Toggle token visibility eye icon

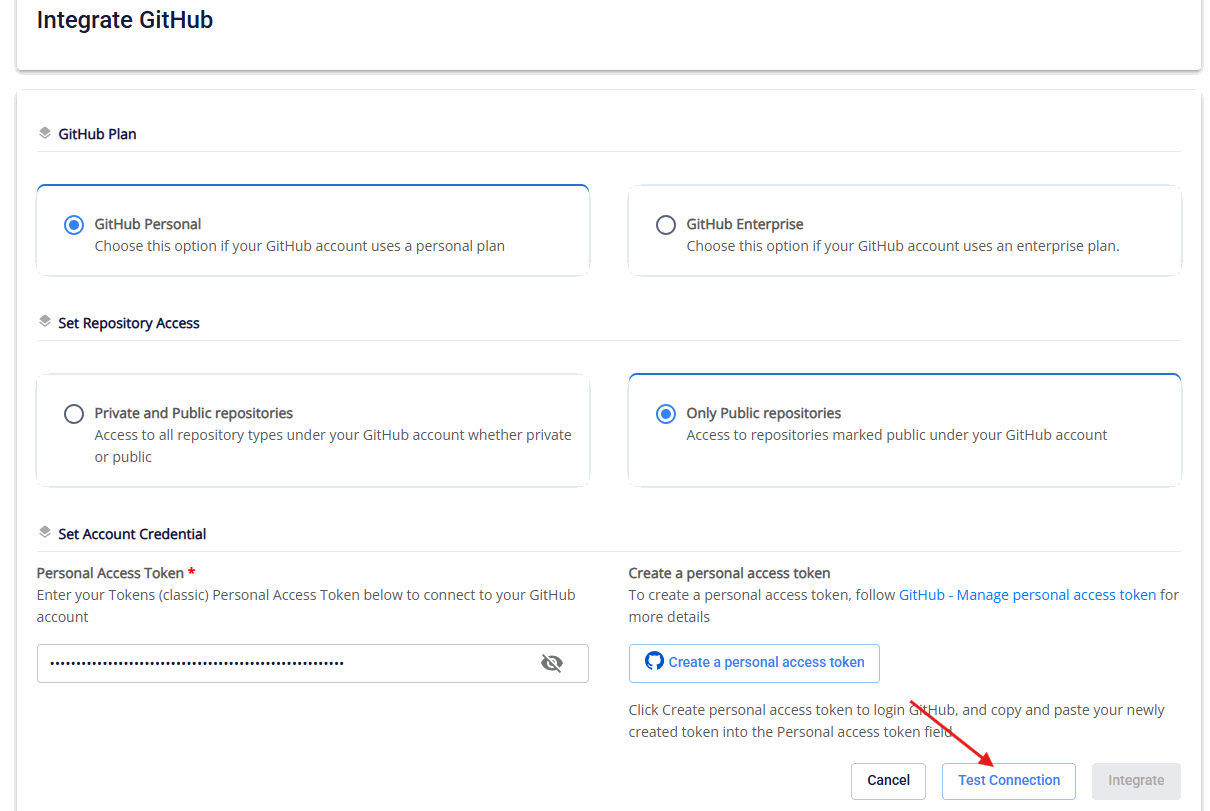(x=552, y=663)
